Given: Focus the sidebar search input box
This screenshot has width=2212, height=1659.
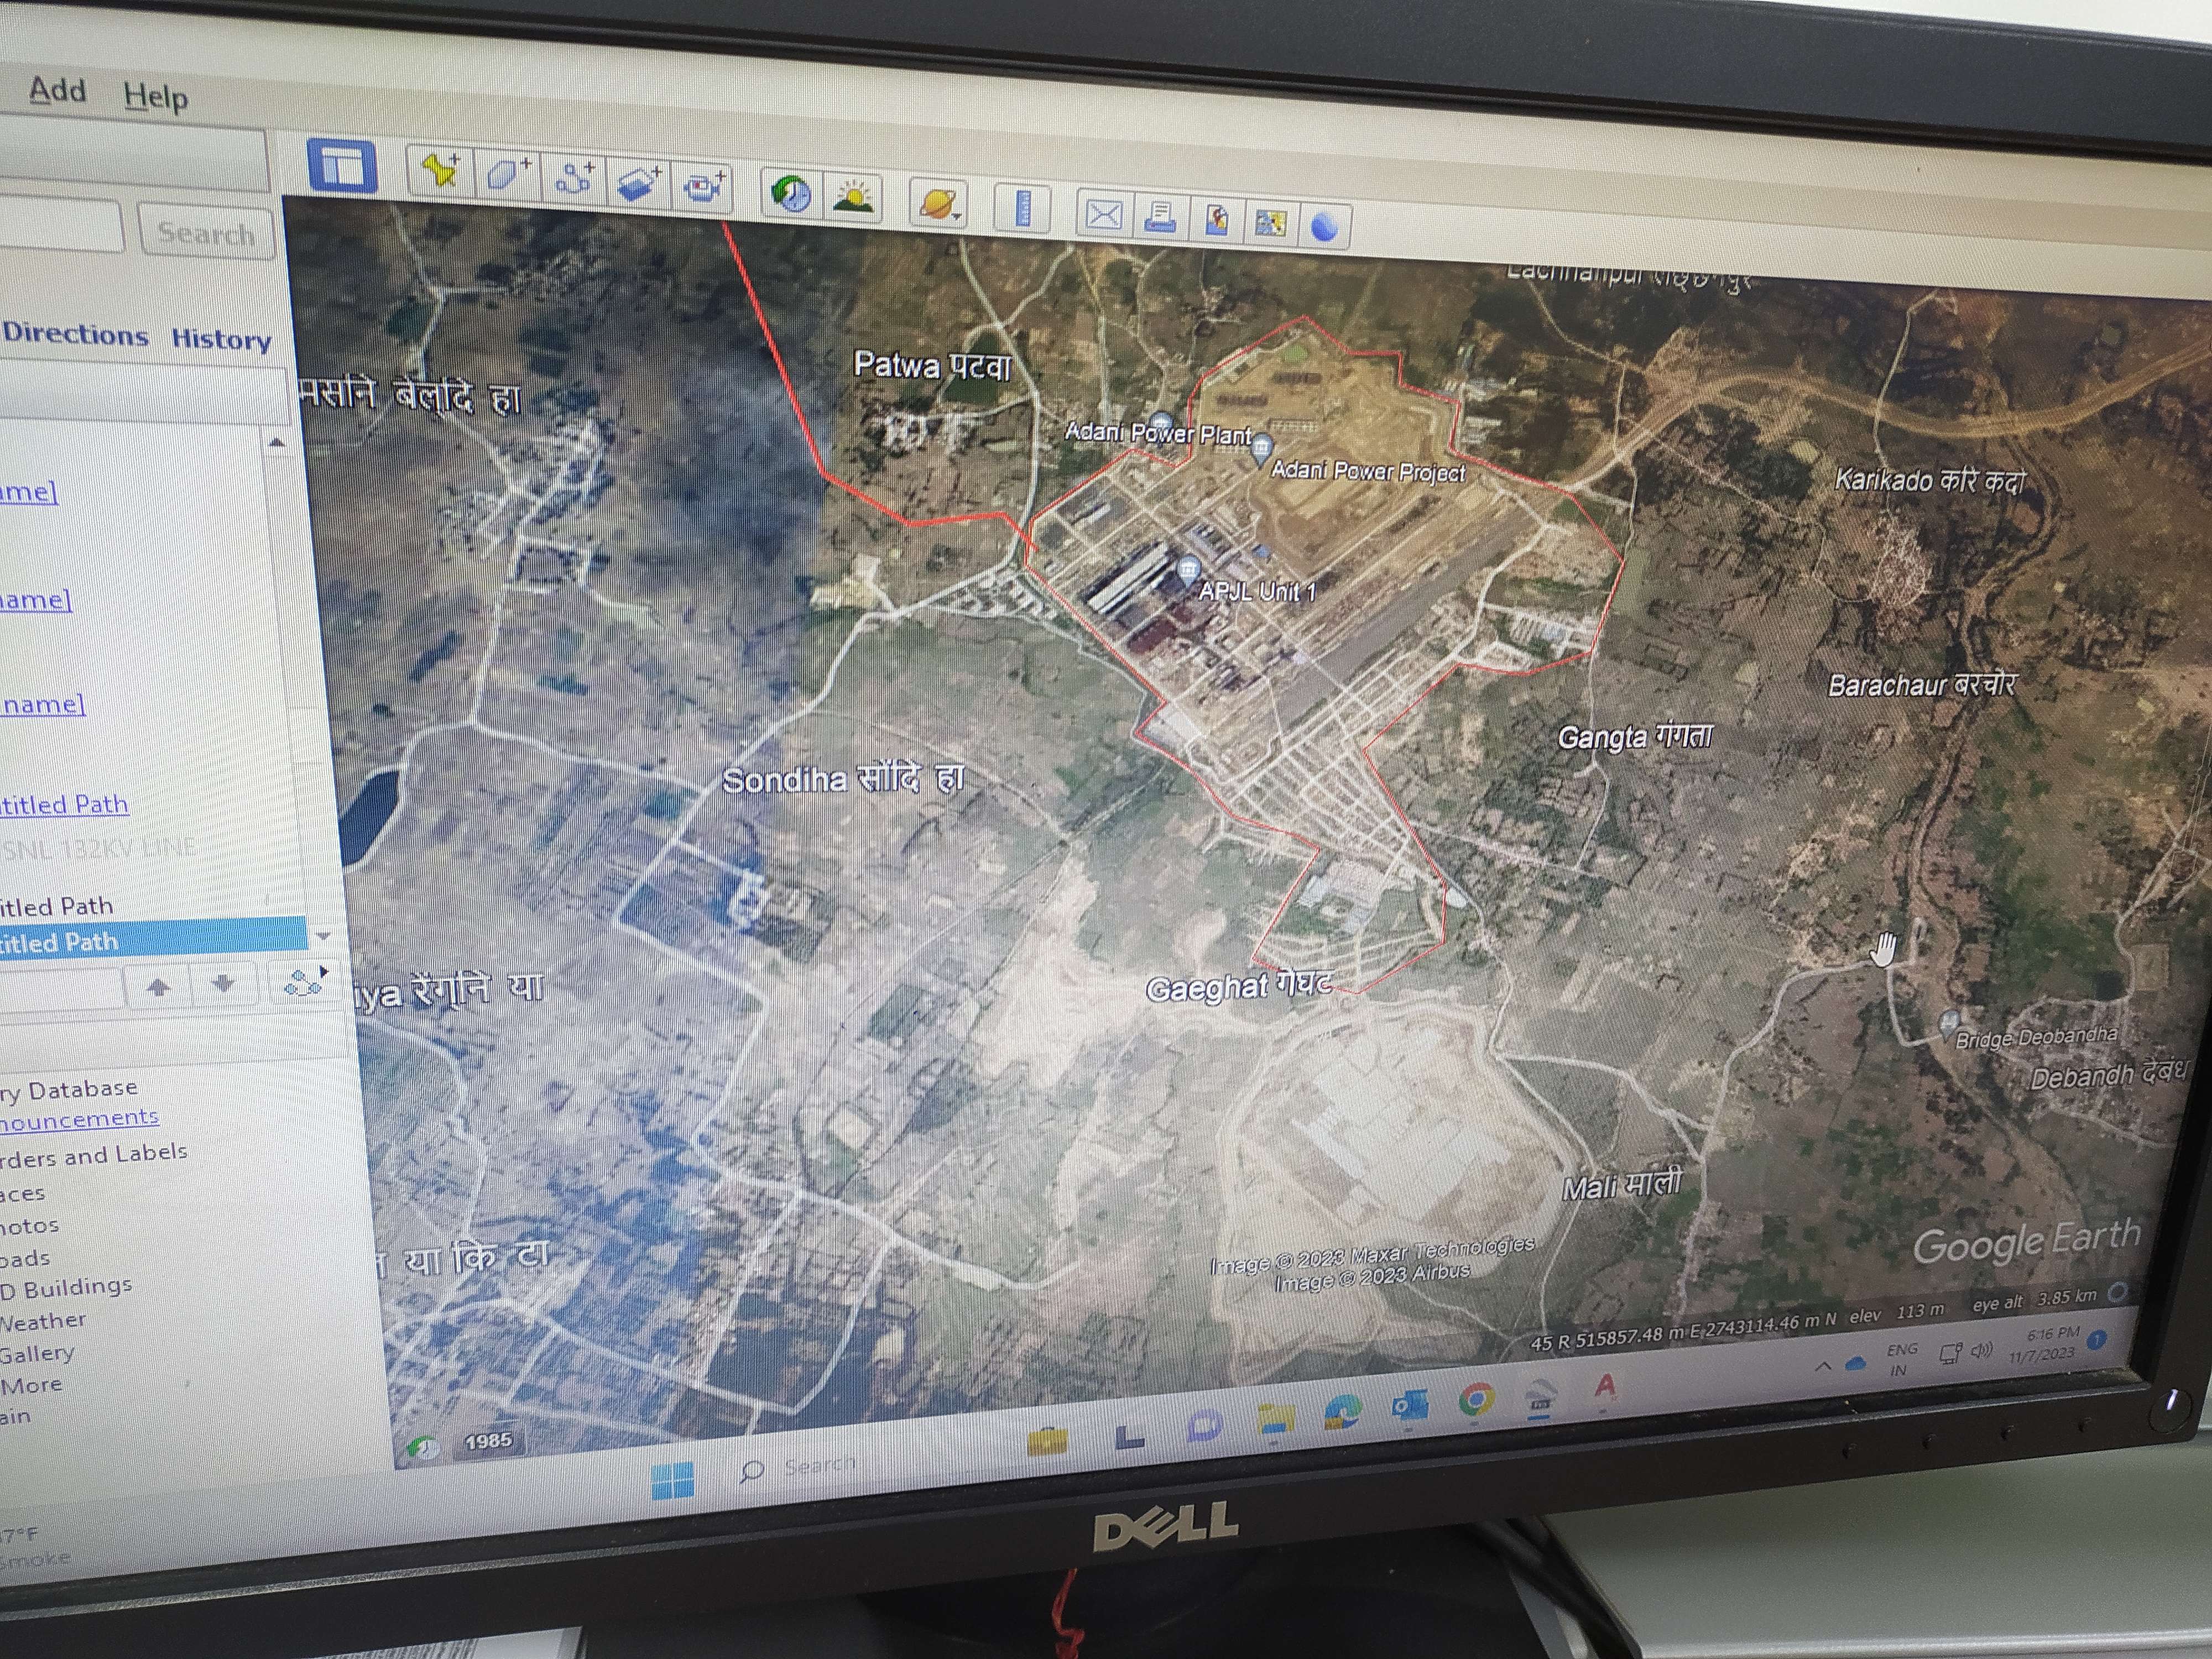Looking at the screenshot, I should pos(60,225).
